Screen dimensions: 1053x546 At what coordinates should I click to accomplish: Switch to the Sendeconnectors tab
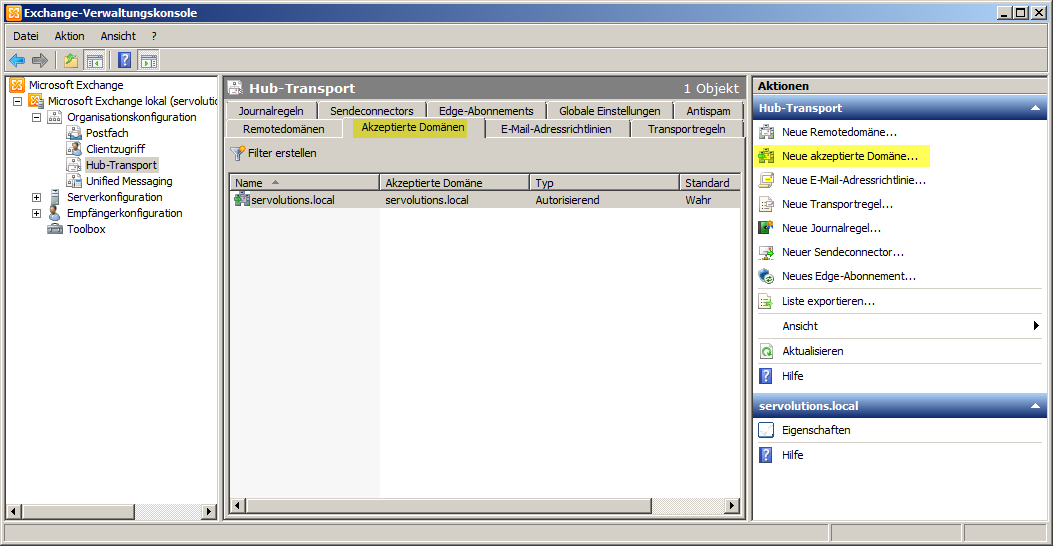click(371, 111)
